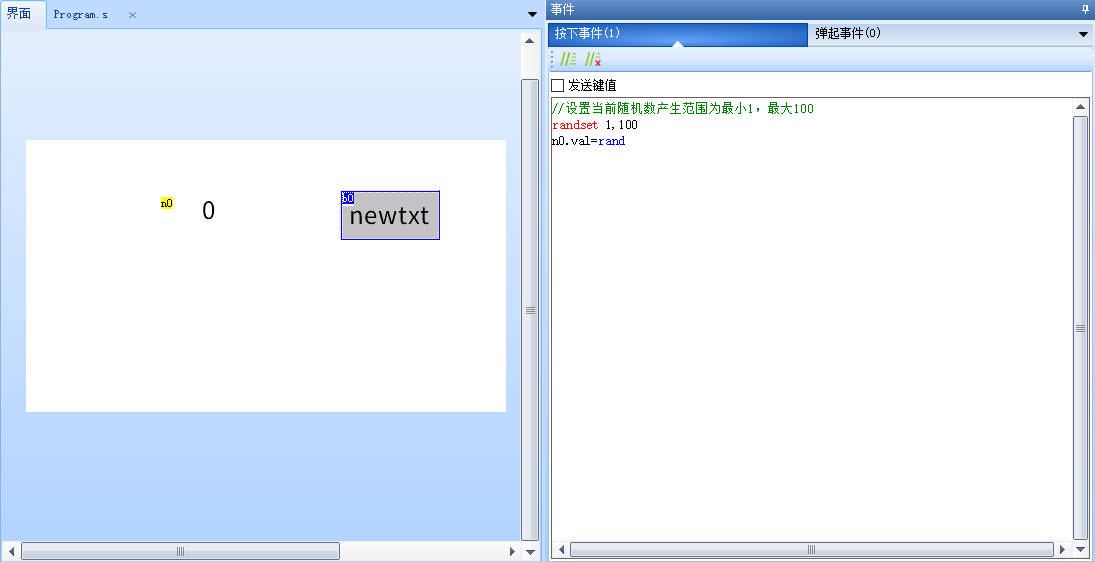Viewport: 1095px width, 562px height.
Task: Click the comment-out lines icon
Action: click(x=568, y=60)
